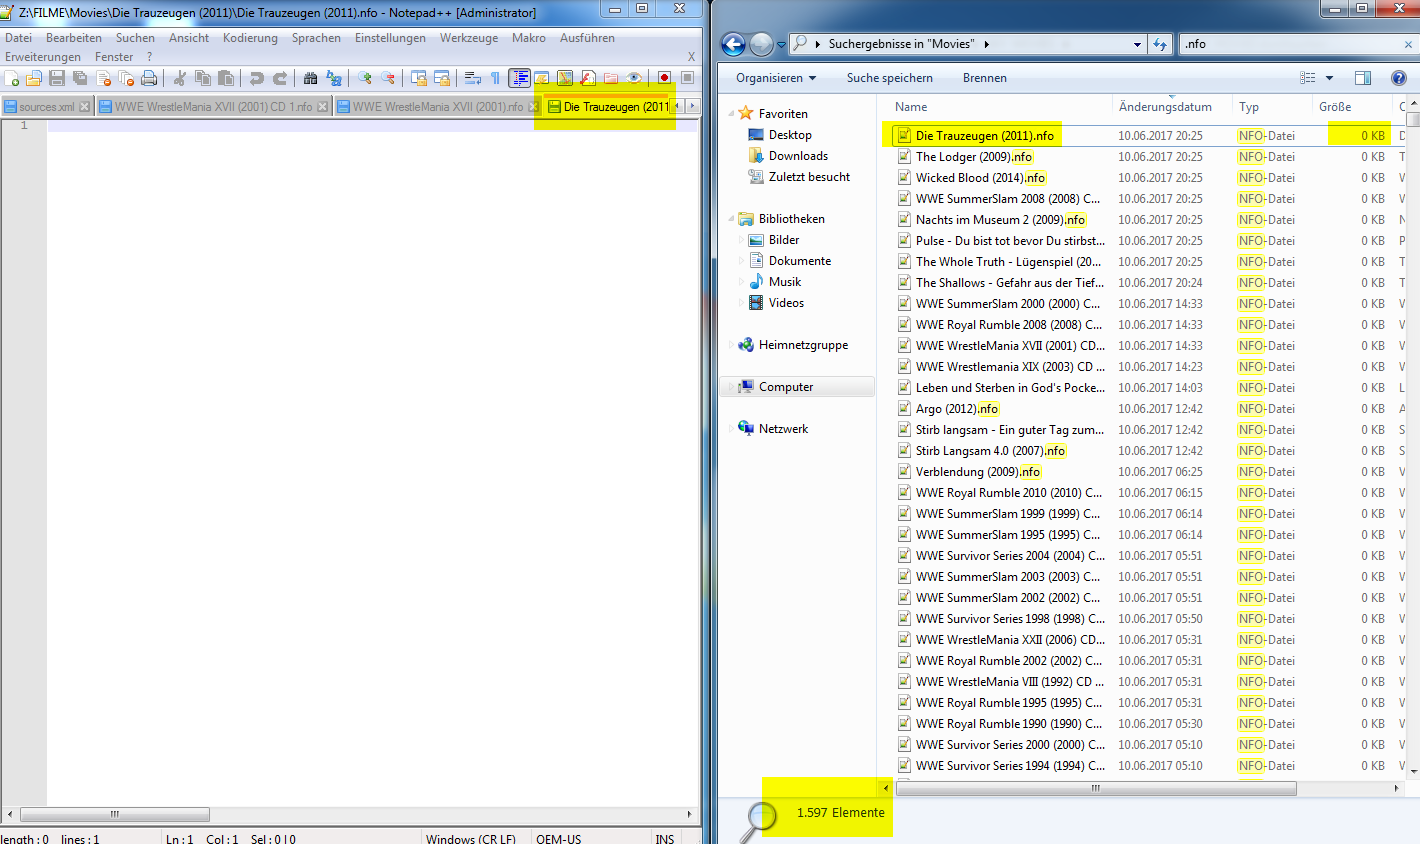Toggle show all characters pilcrow icon
Image resolution: width=1420 pixels, height=844 pixels.
click(495, 78)
